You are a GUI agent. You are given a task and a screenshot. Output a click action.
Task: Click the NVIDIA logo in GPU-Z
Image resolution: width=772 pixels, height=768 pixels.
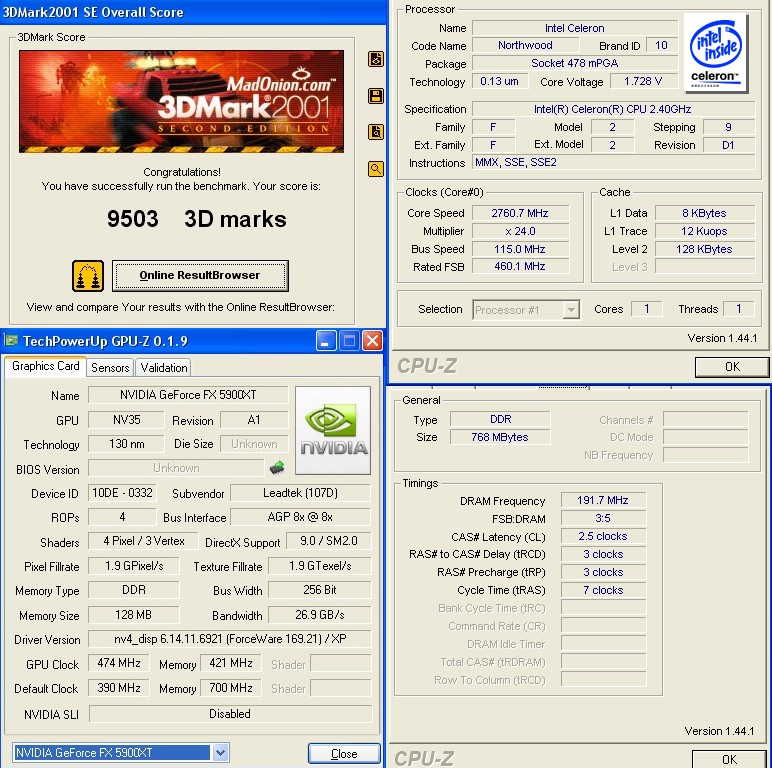coord(333,430)
